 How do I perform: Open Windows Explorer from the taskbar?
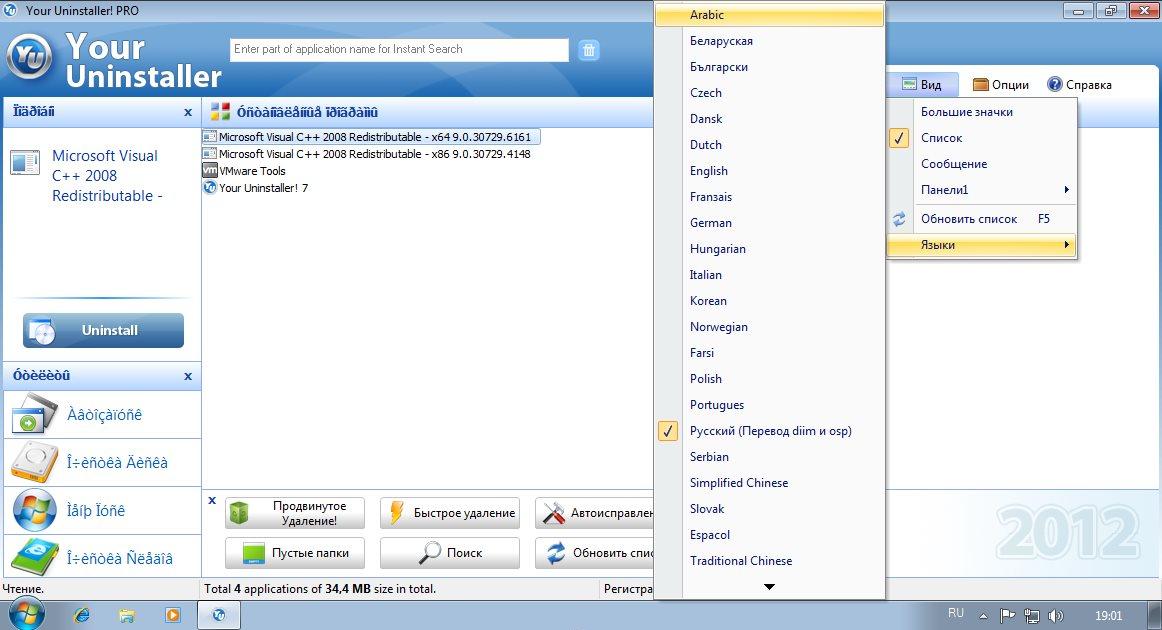click(x=127, y=614)
